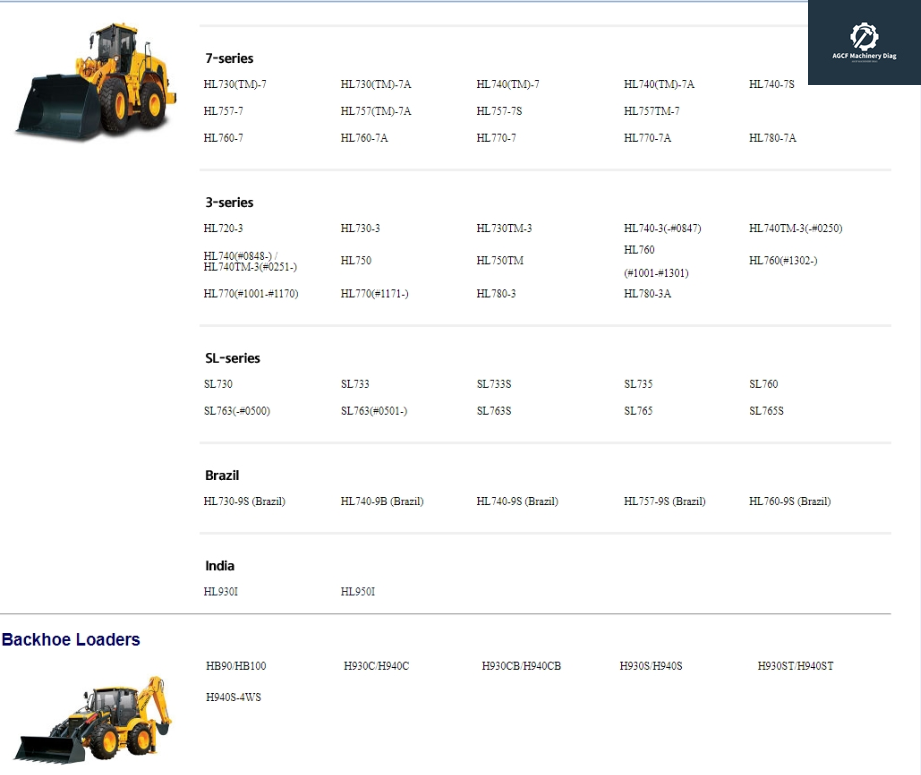This screenshot has height=775, width=921.
Task: Click the SL763(#0501-) link
Action: coord(376,410)
